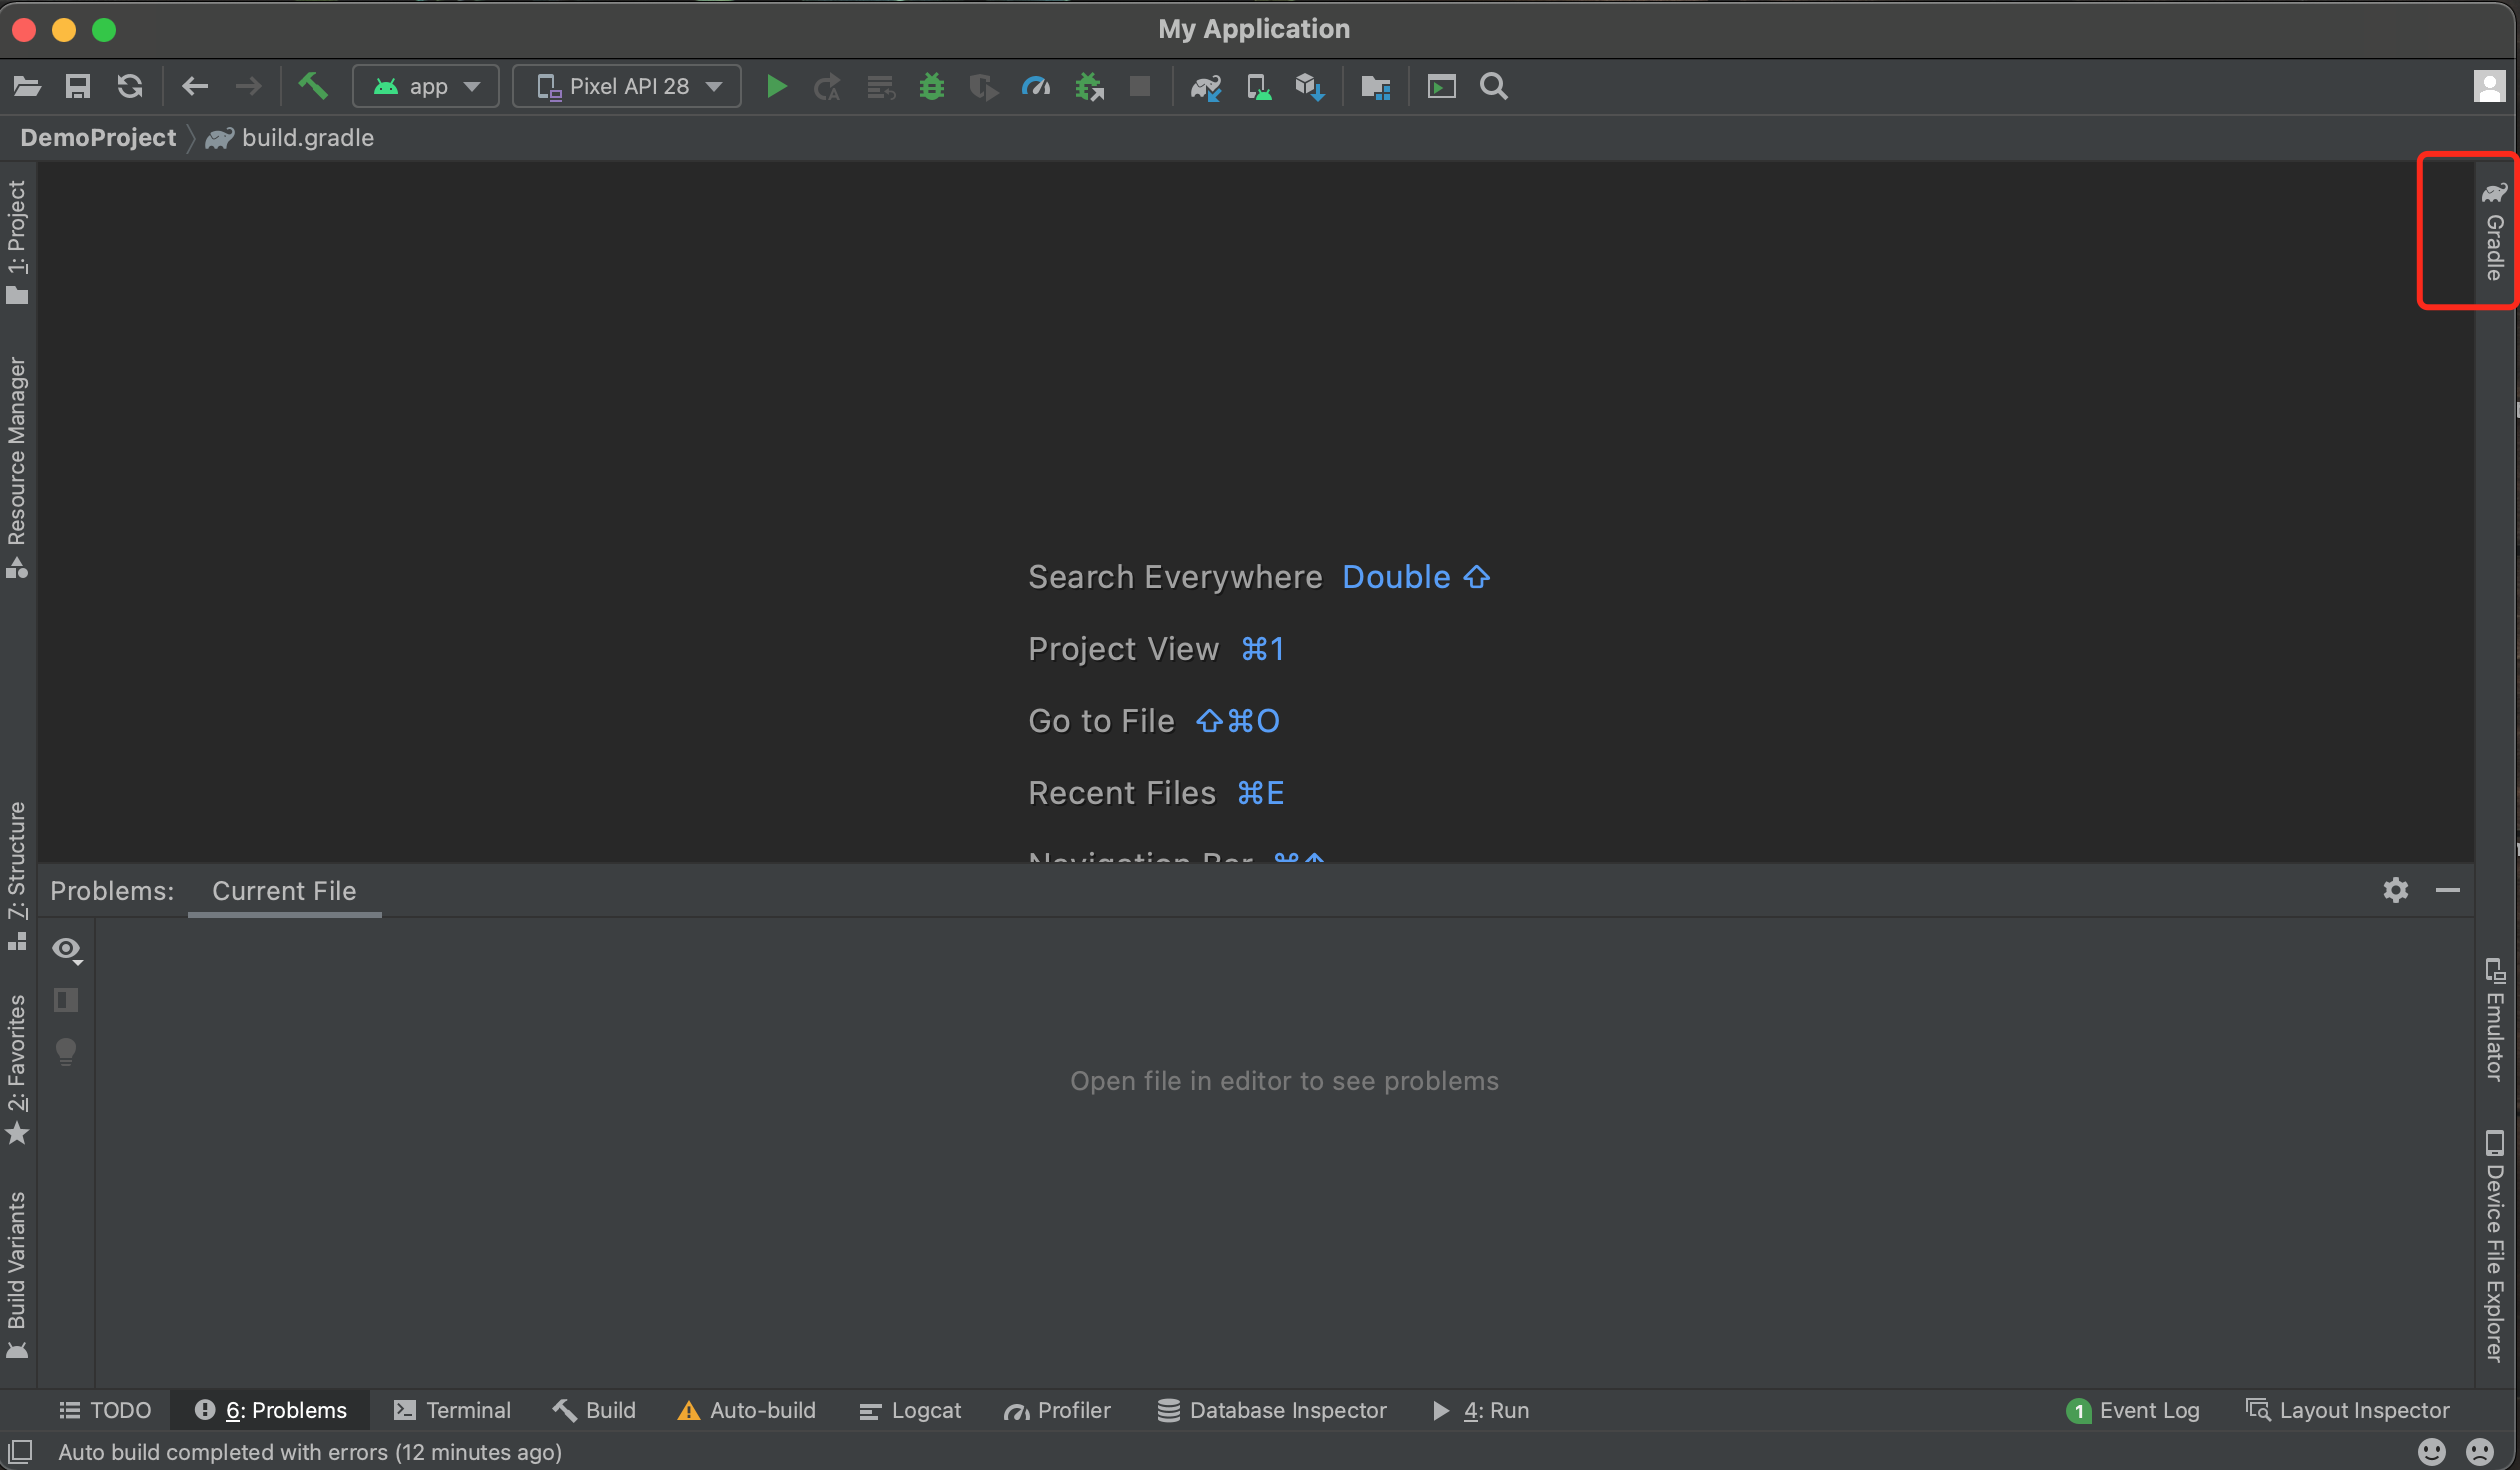Switch to the Logcat tab
The image size is (2520, 1470).
click(908, 1410)
